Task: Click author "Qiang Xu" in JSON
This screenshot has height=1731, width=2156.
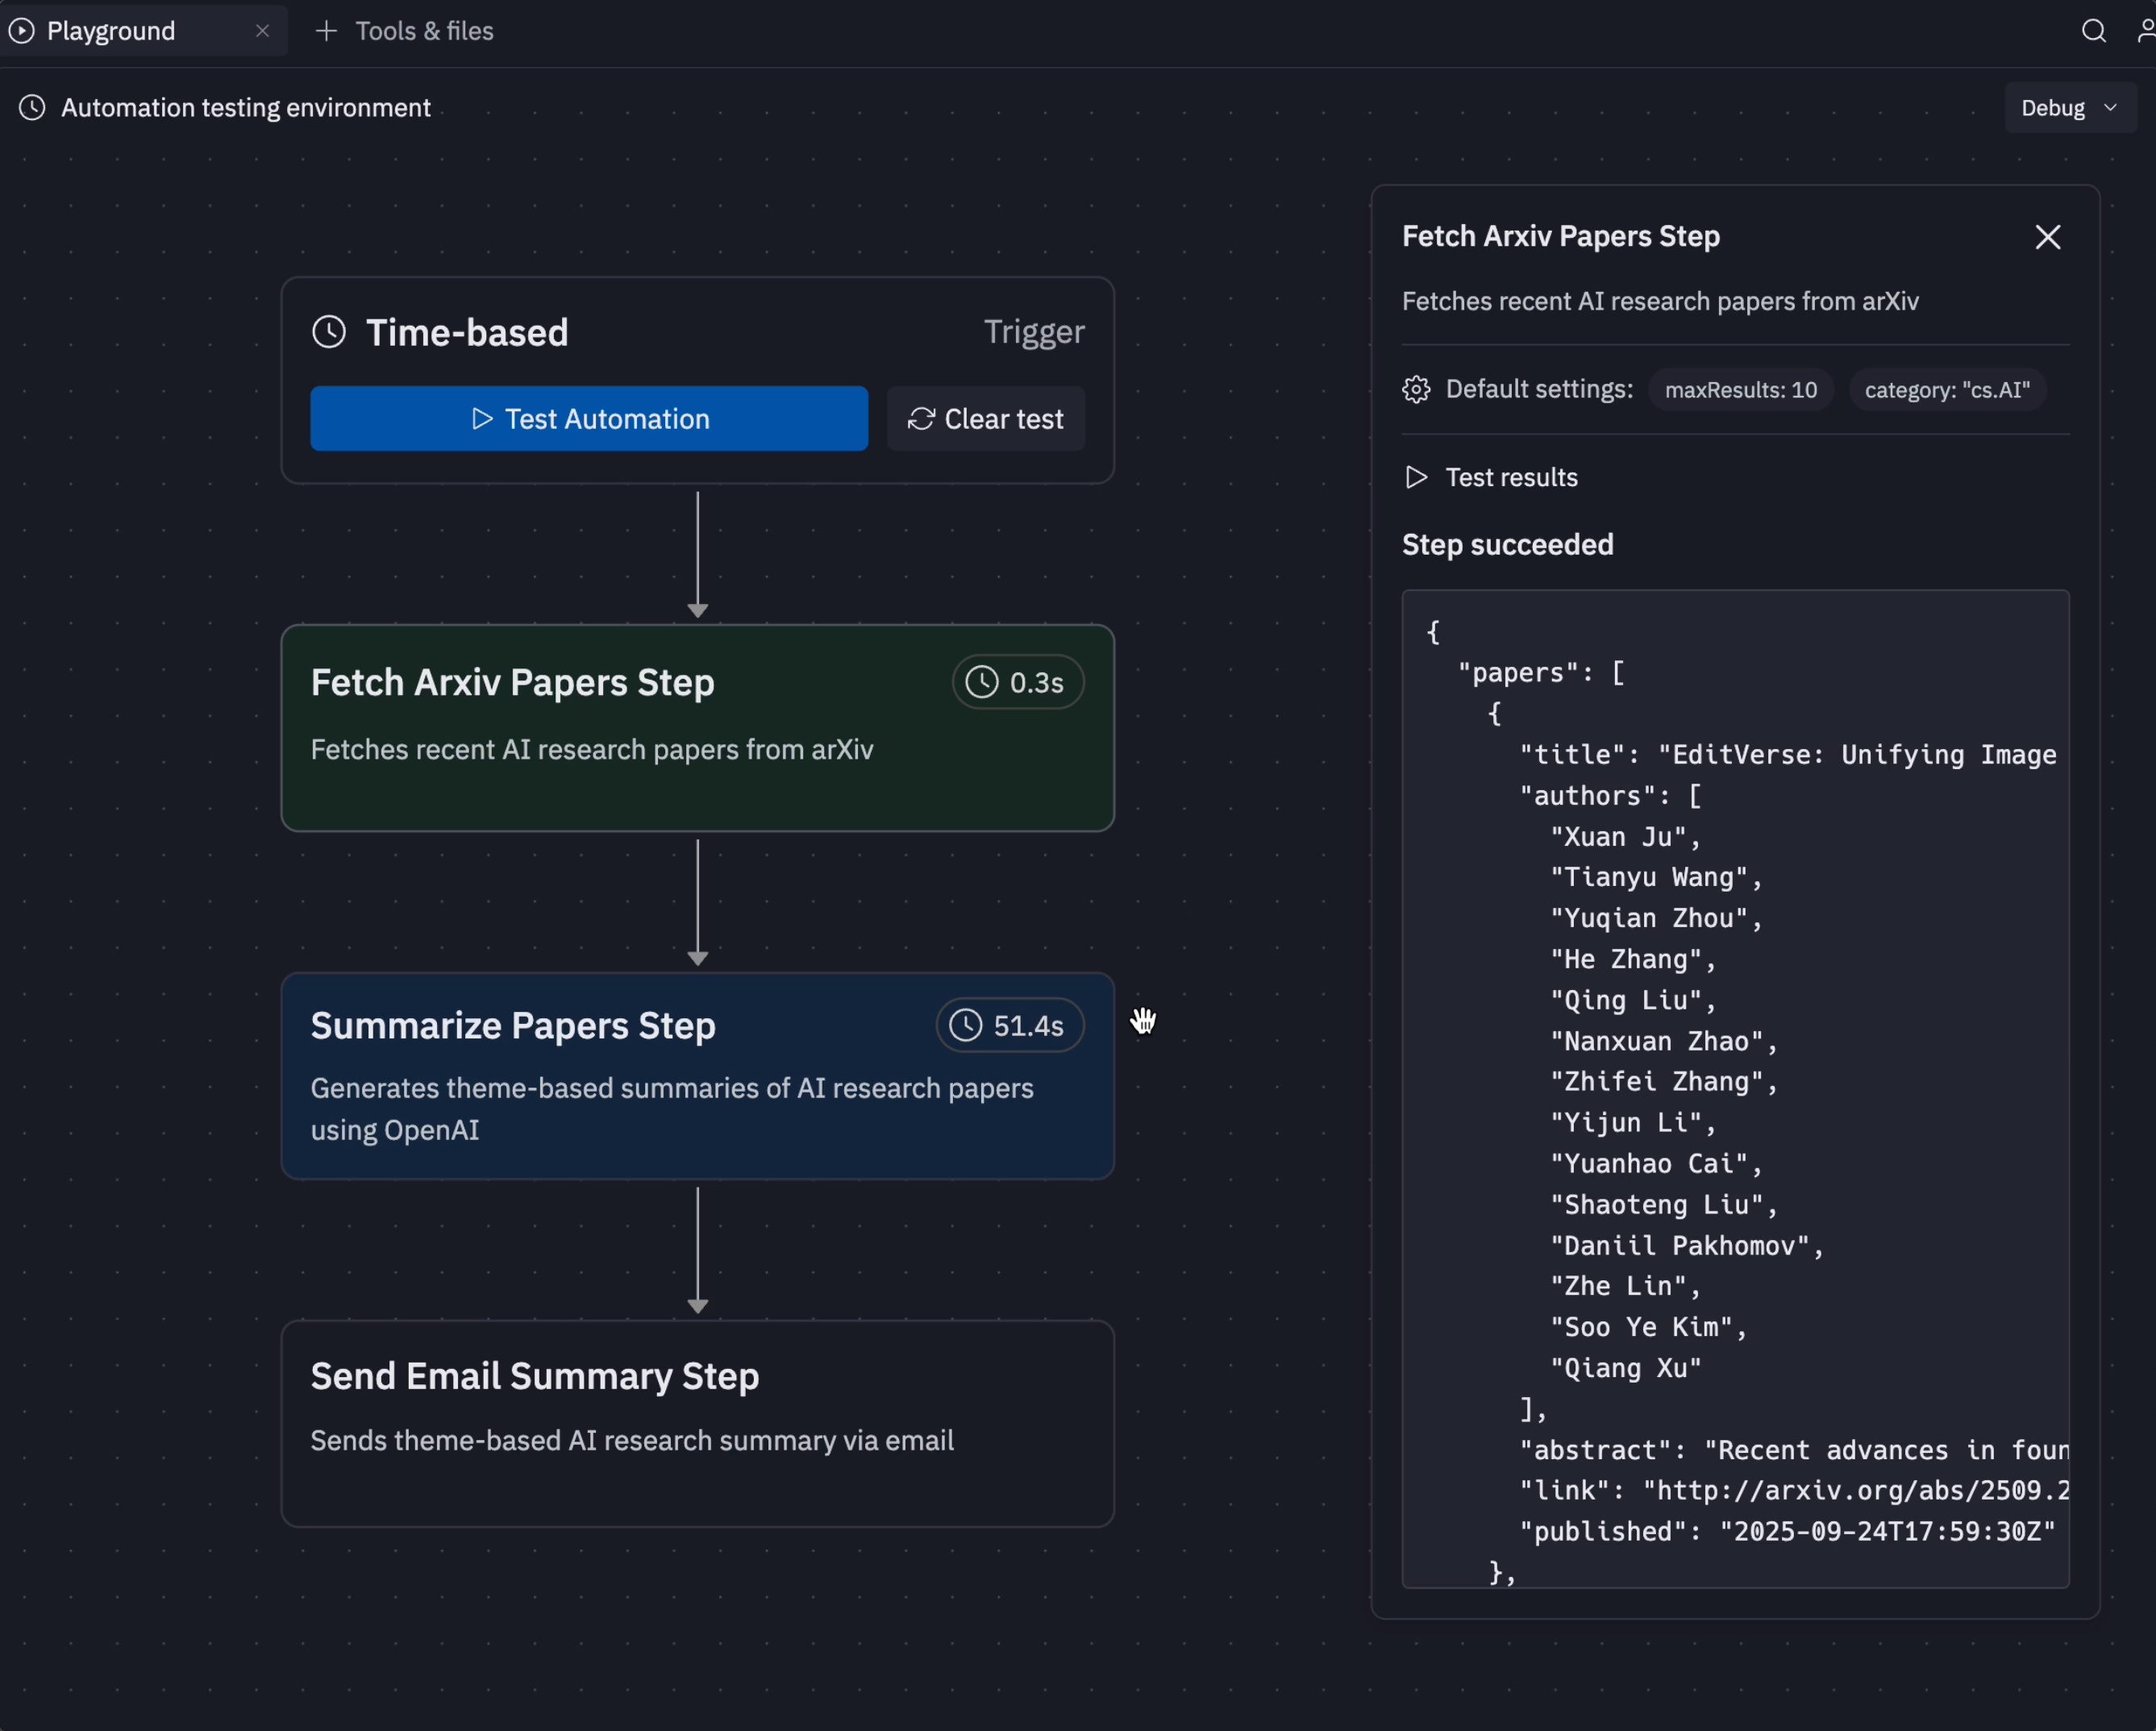Action: point(1625,1369)
